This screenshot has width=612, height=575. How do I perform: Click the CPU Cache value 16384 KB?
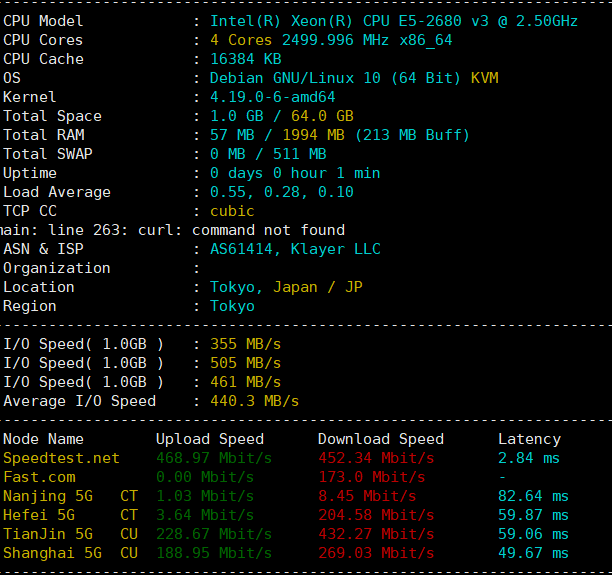click(x=246, y=59)
